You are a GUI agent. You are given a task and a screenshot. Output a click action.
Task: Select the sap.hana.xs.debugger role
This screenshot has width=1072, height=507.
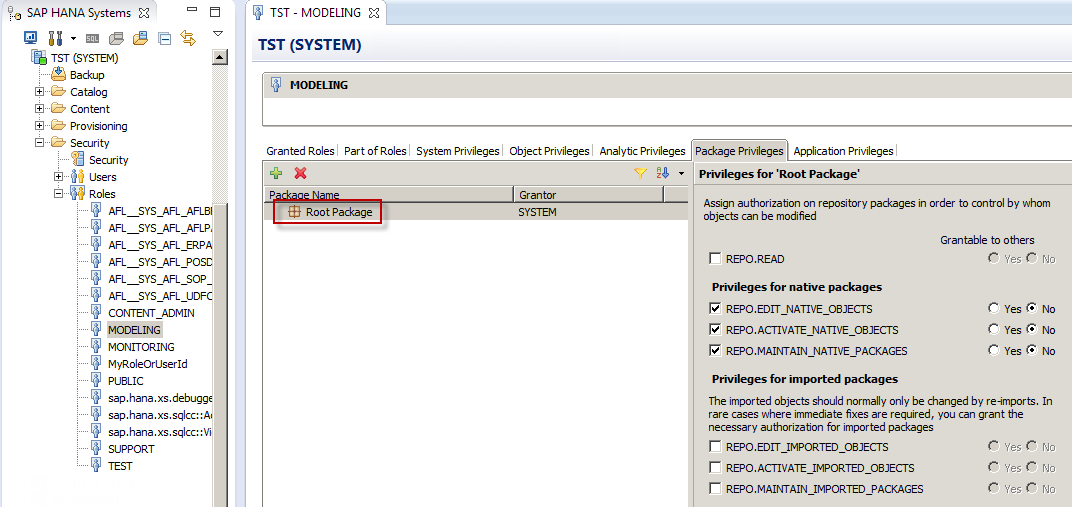point(161,398)
